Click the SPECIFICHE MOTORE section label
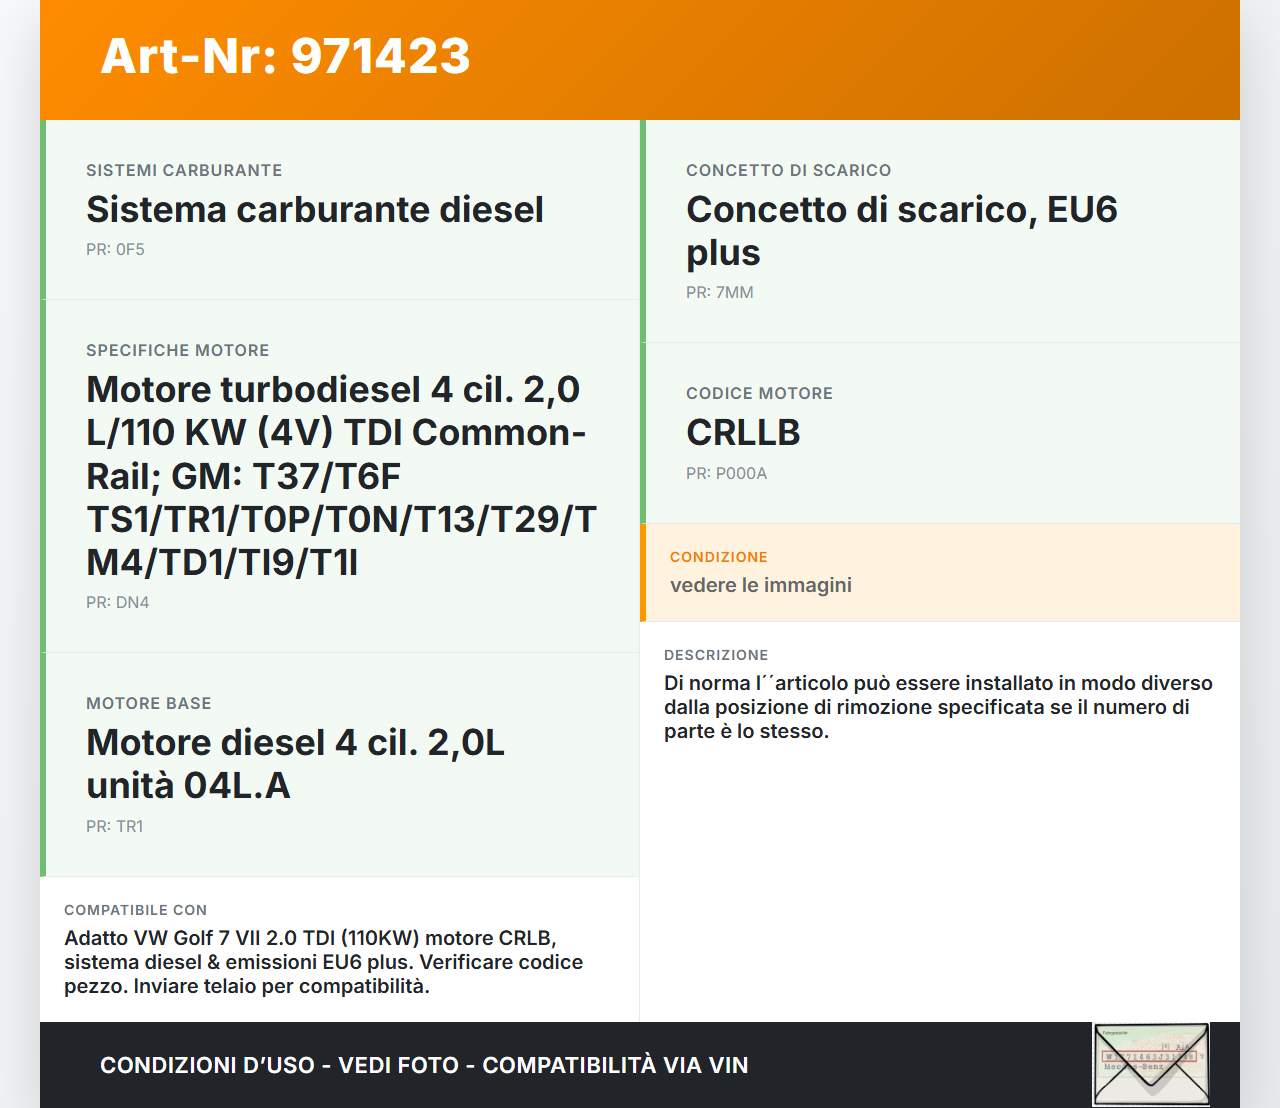The width and height of the screenshot is (1280, 1108). [x=178, y=350]
